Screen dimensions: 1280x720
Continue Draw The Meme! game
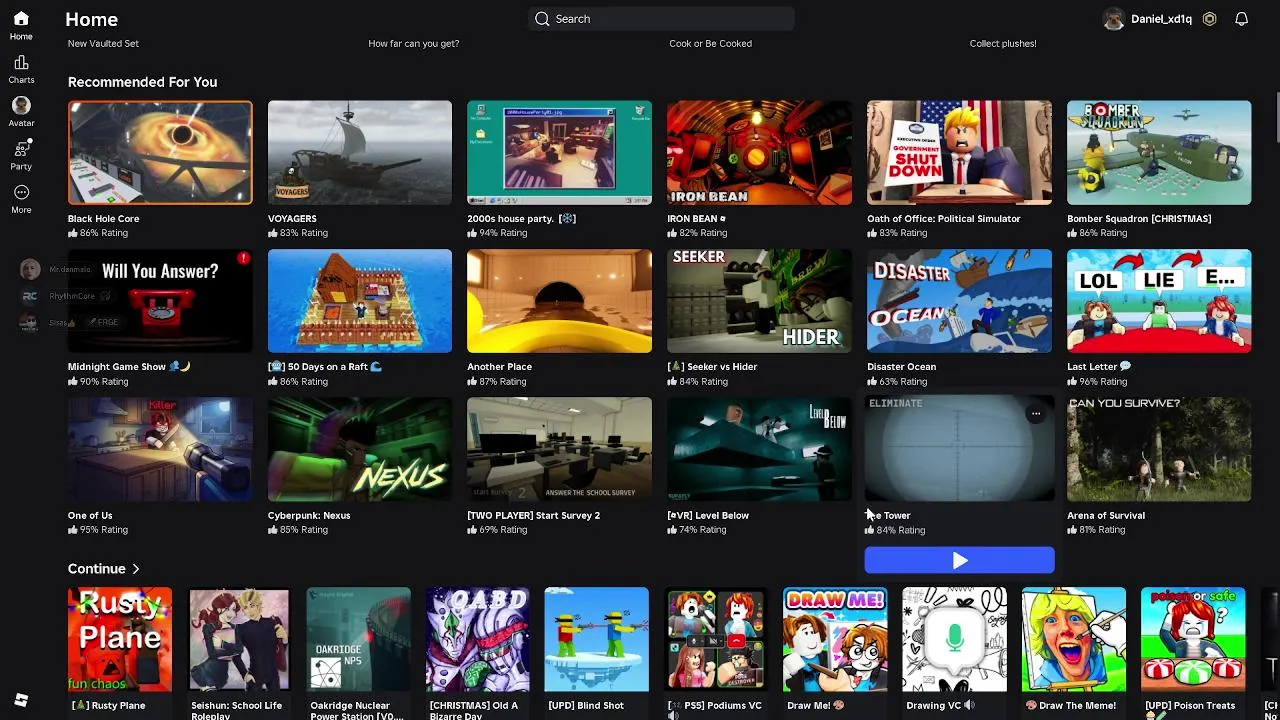click(x=1074, y=639)
